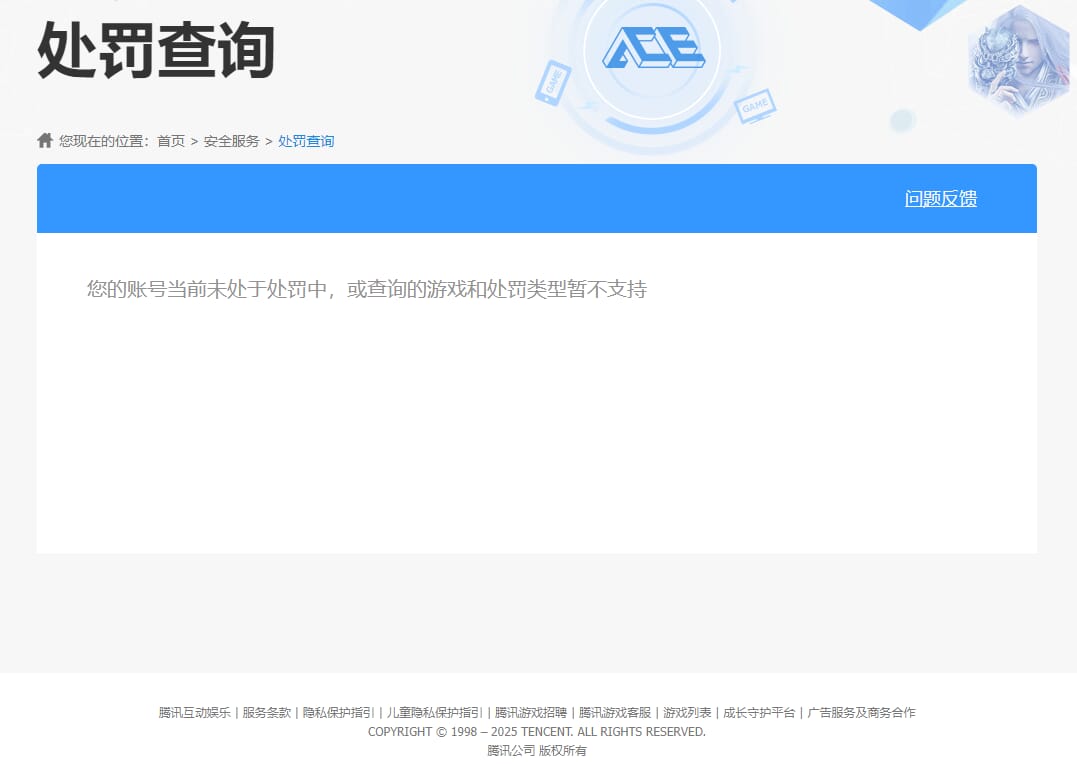This screenshot has width=1077, height=764.
Task: Click the 处罚查询 page title heading
Action: 154,52
